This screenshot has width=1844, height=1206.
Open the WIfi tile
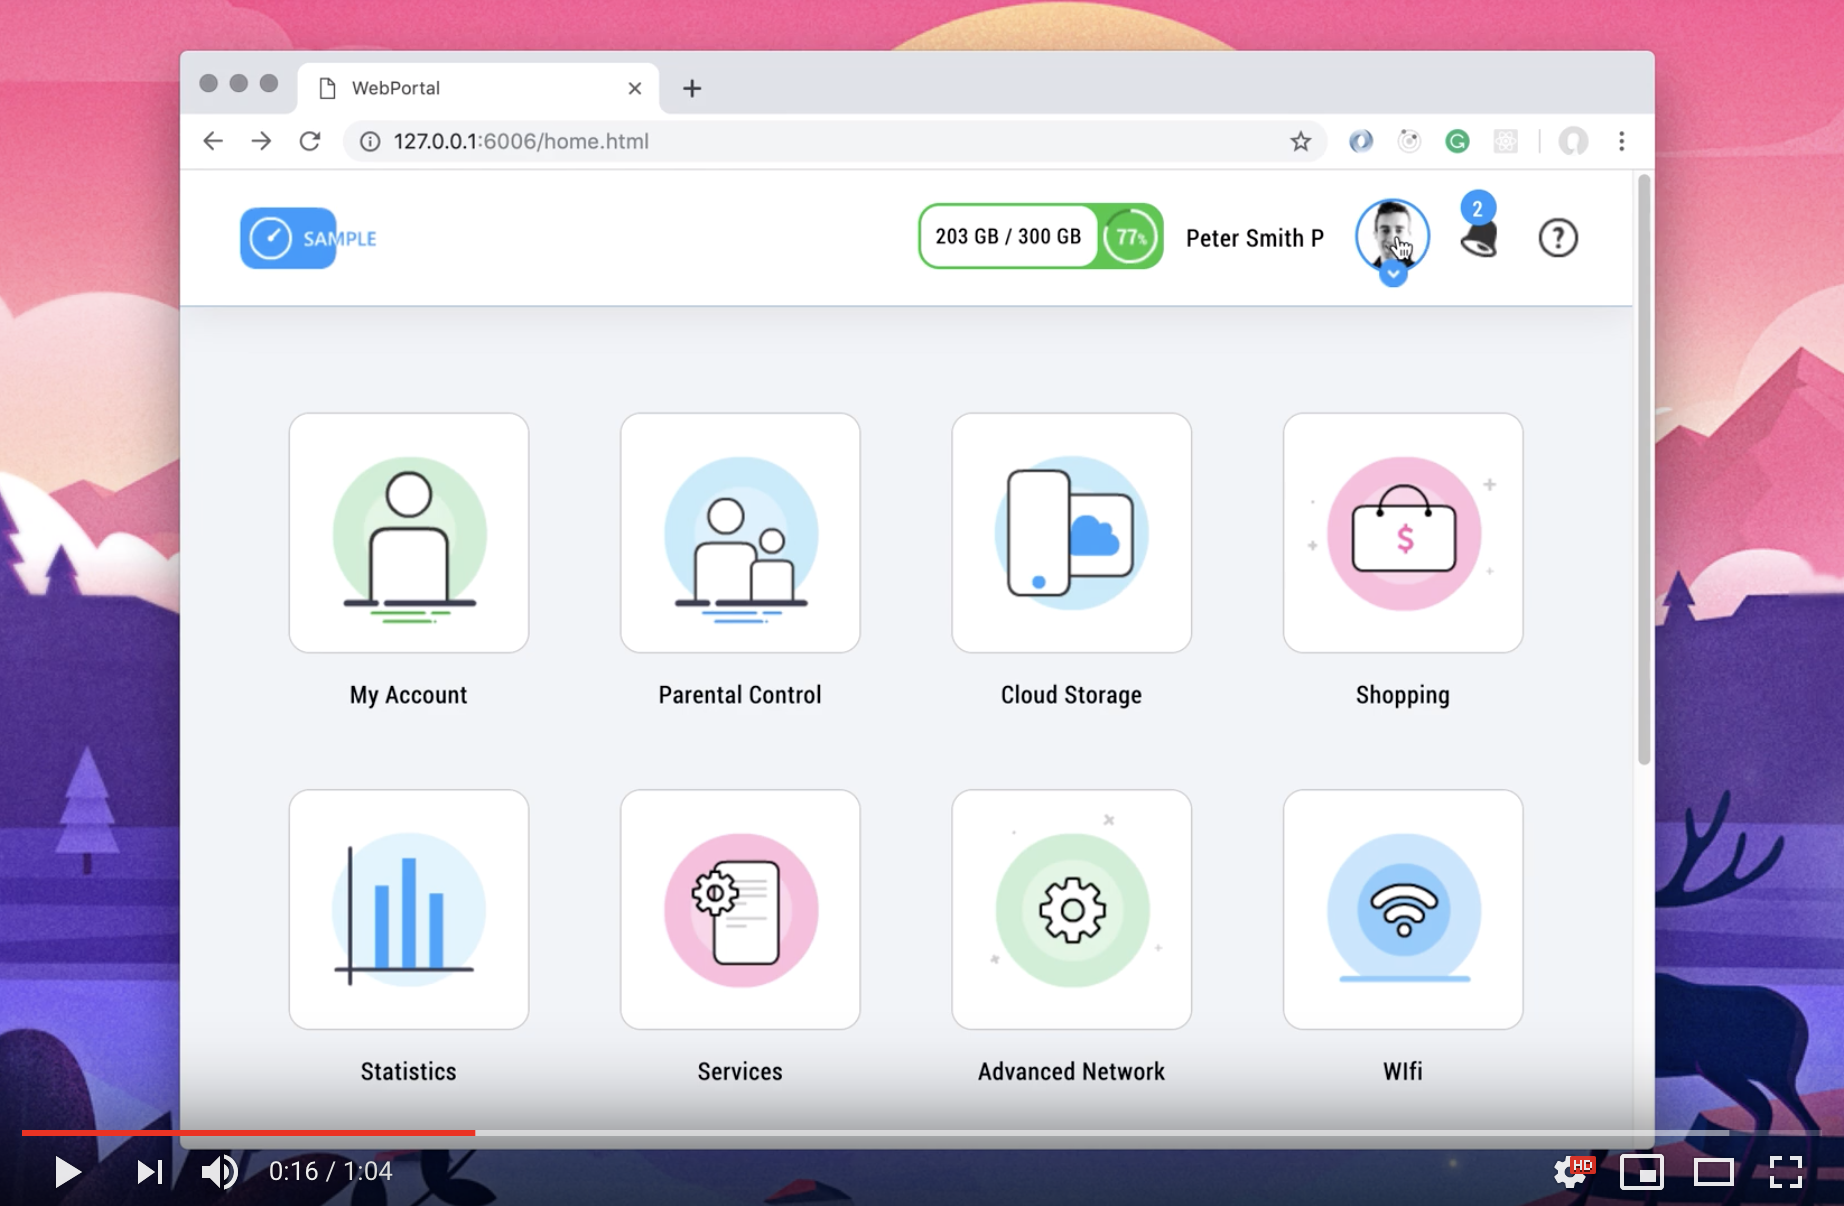[x=1403, y=910]
